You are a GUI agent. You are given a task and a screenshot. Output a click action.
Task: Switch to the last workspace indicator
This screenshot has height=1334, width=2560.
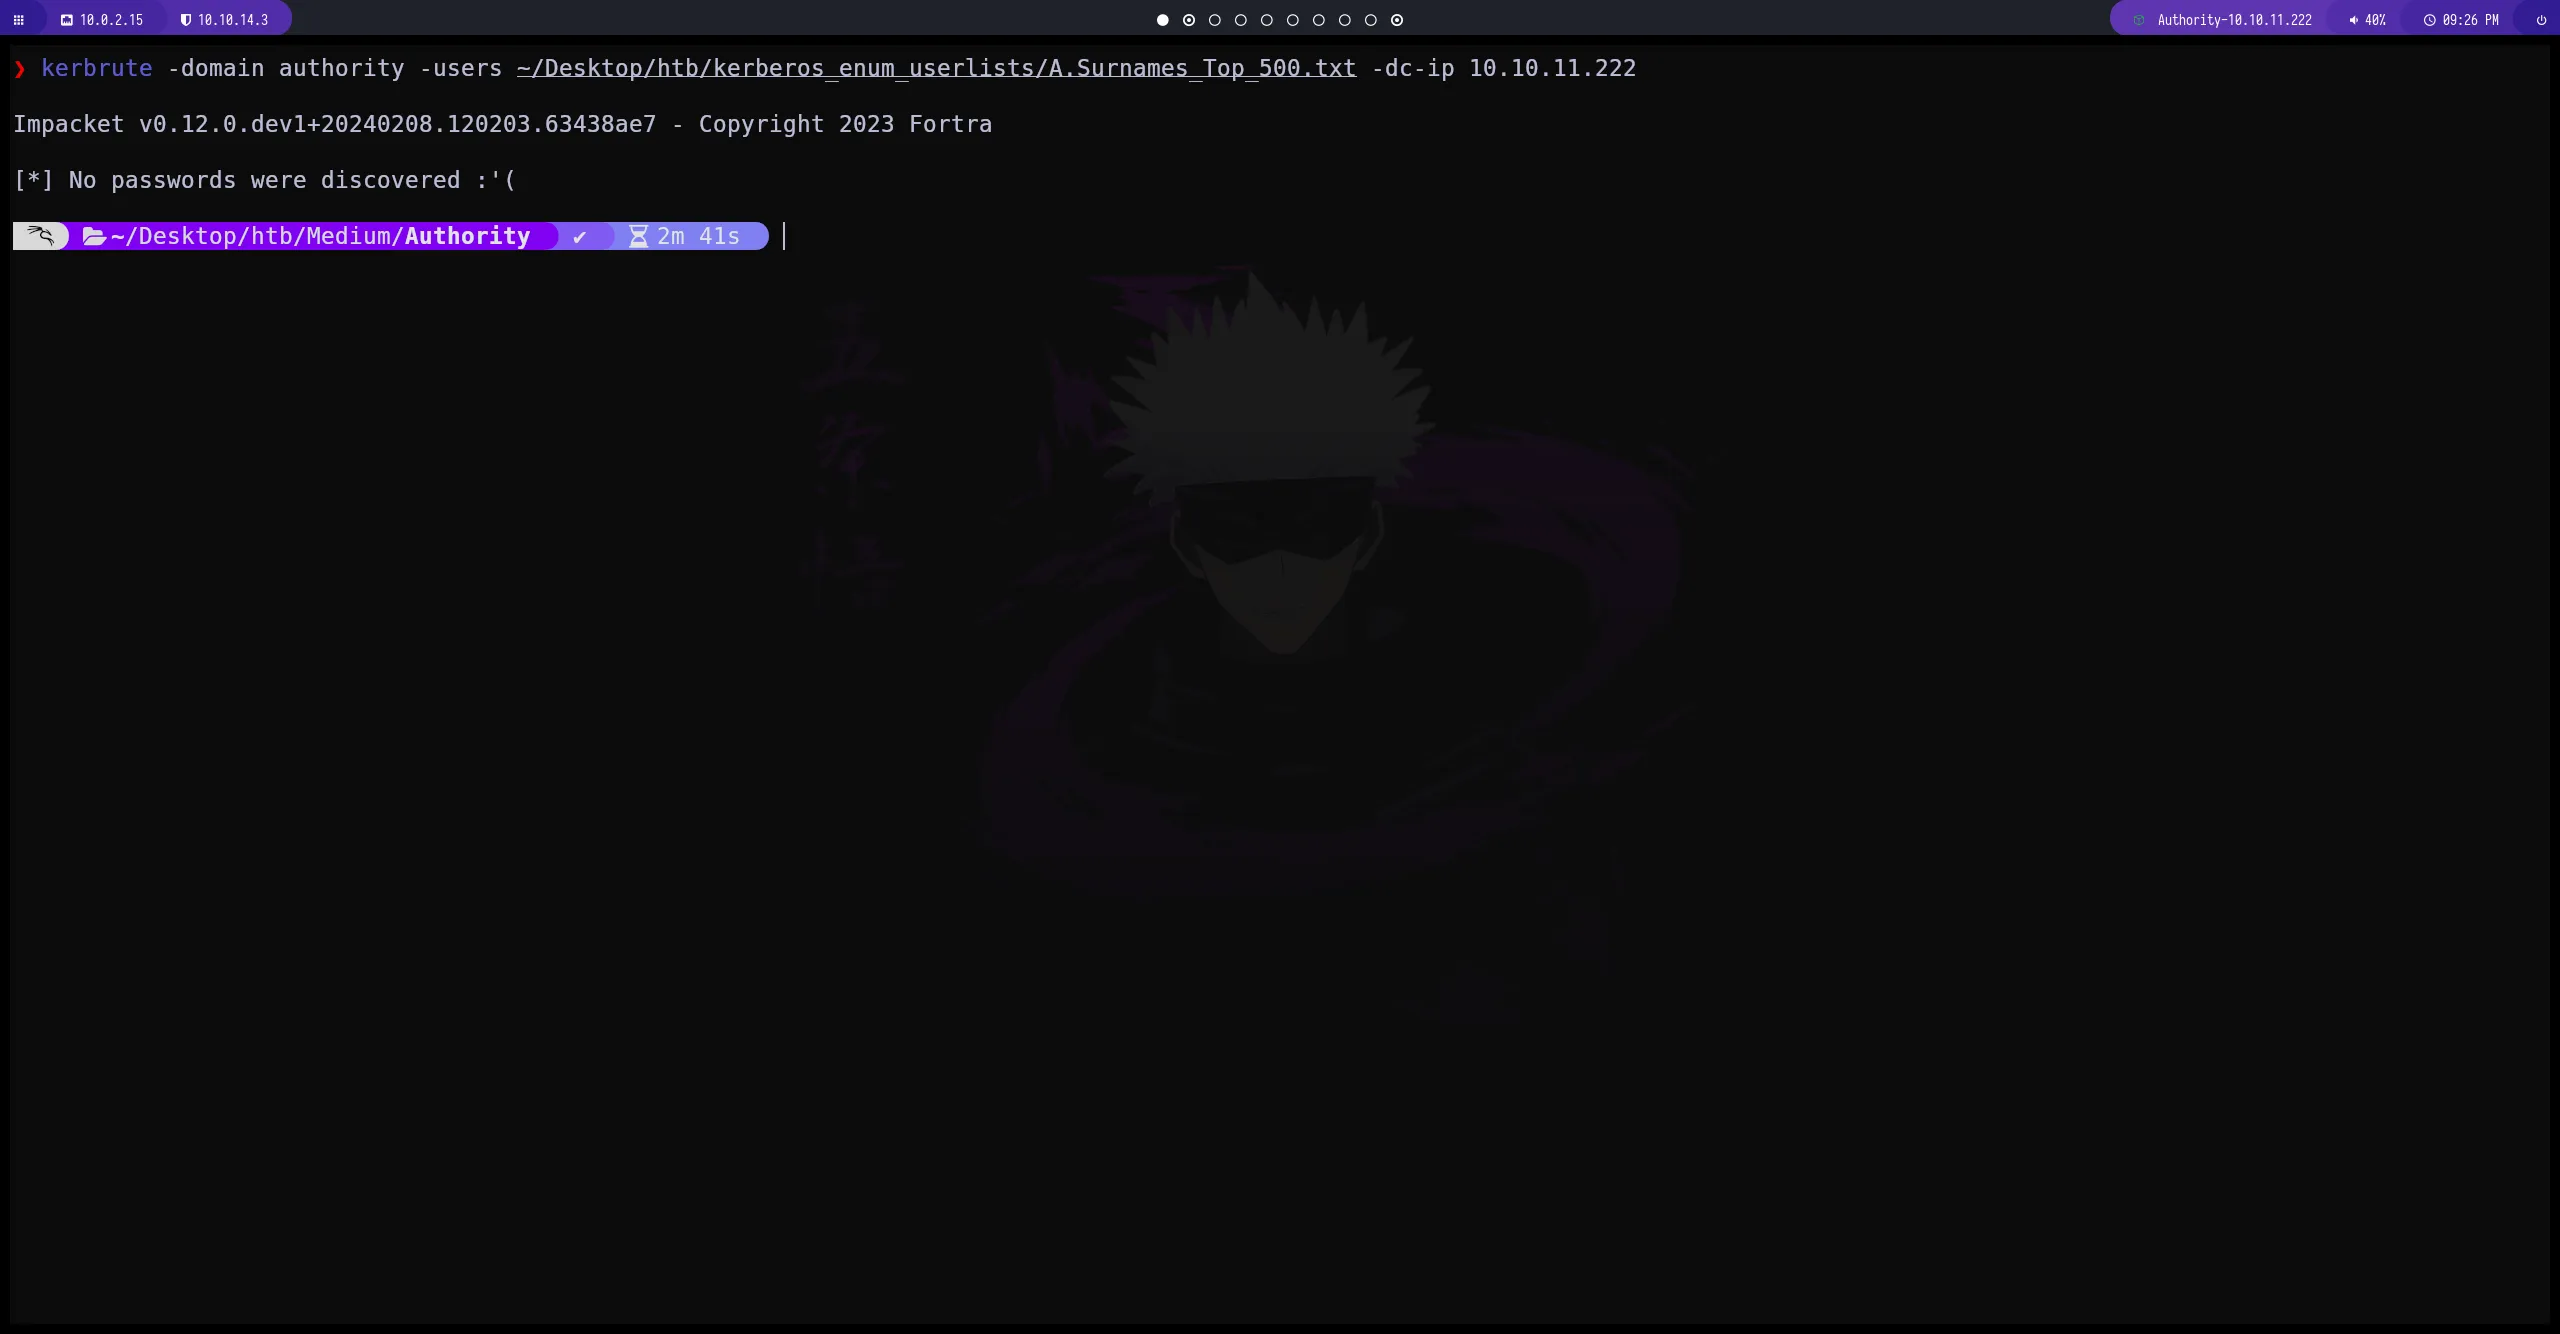pos(1397,20)
